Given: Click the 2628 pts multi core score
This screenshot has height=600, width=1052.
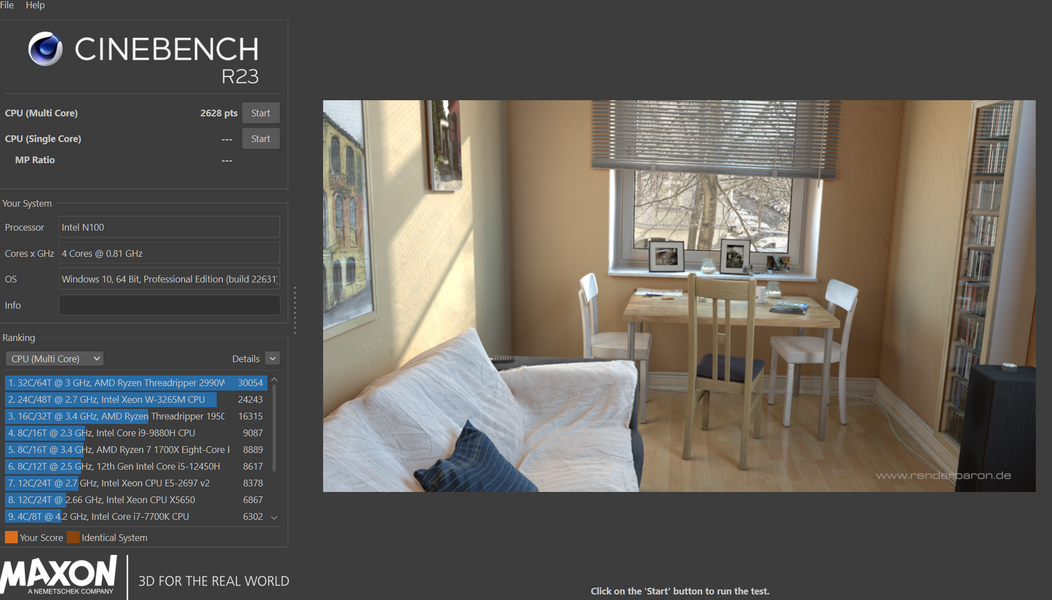Looking at the screenshot, I should point(219,113).
